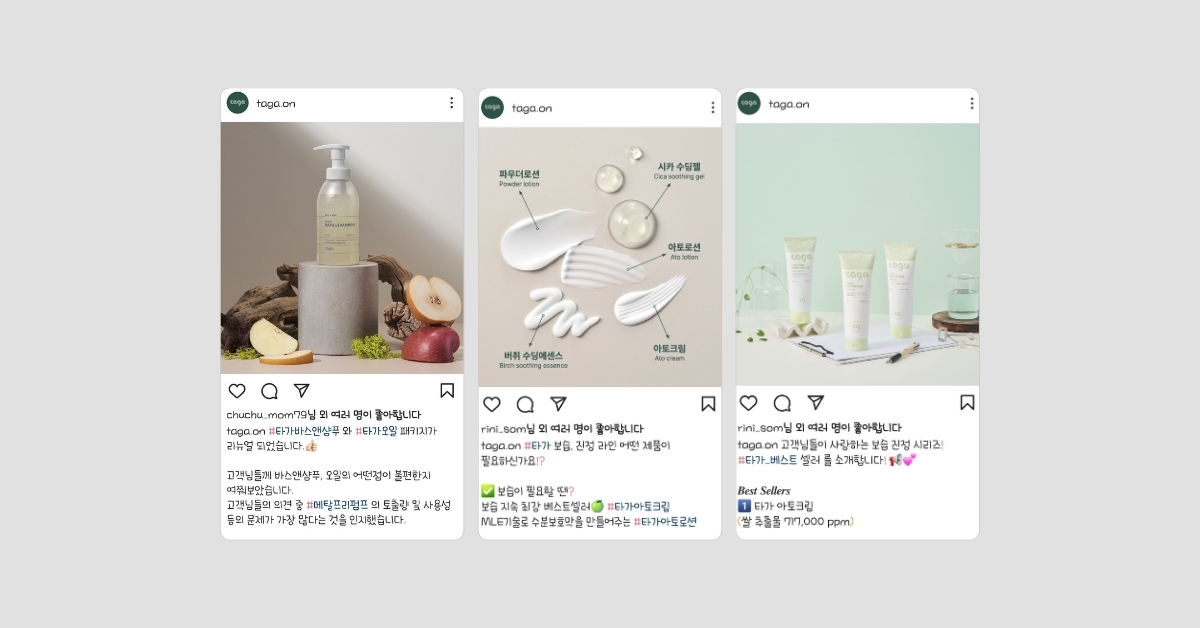Open three-dot menu on the middle post
This screenshot has width=1200, height=628.
(712, 108)
